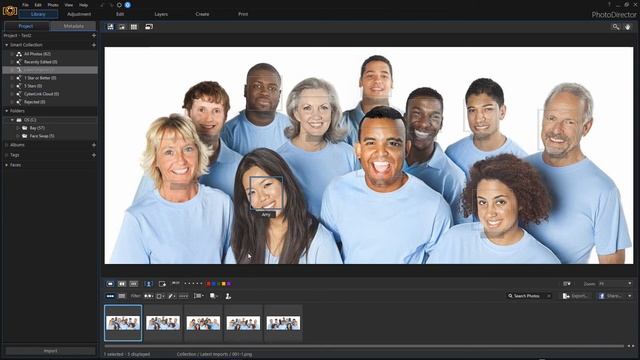Switch to viewer and browser view mode
Image resolution: width=640 pixels, height=360 pixels.
point(110,27)
